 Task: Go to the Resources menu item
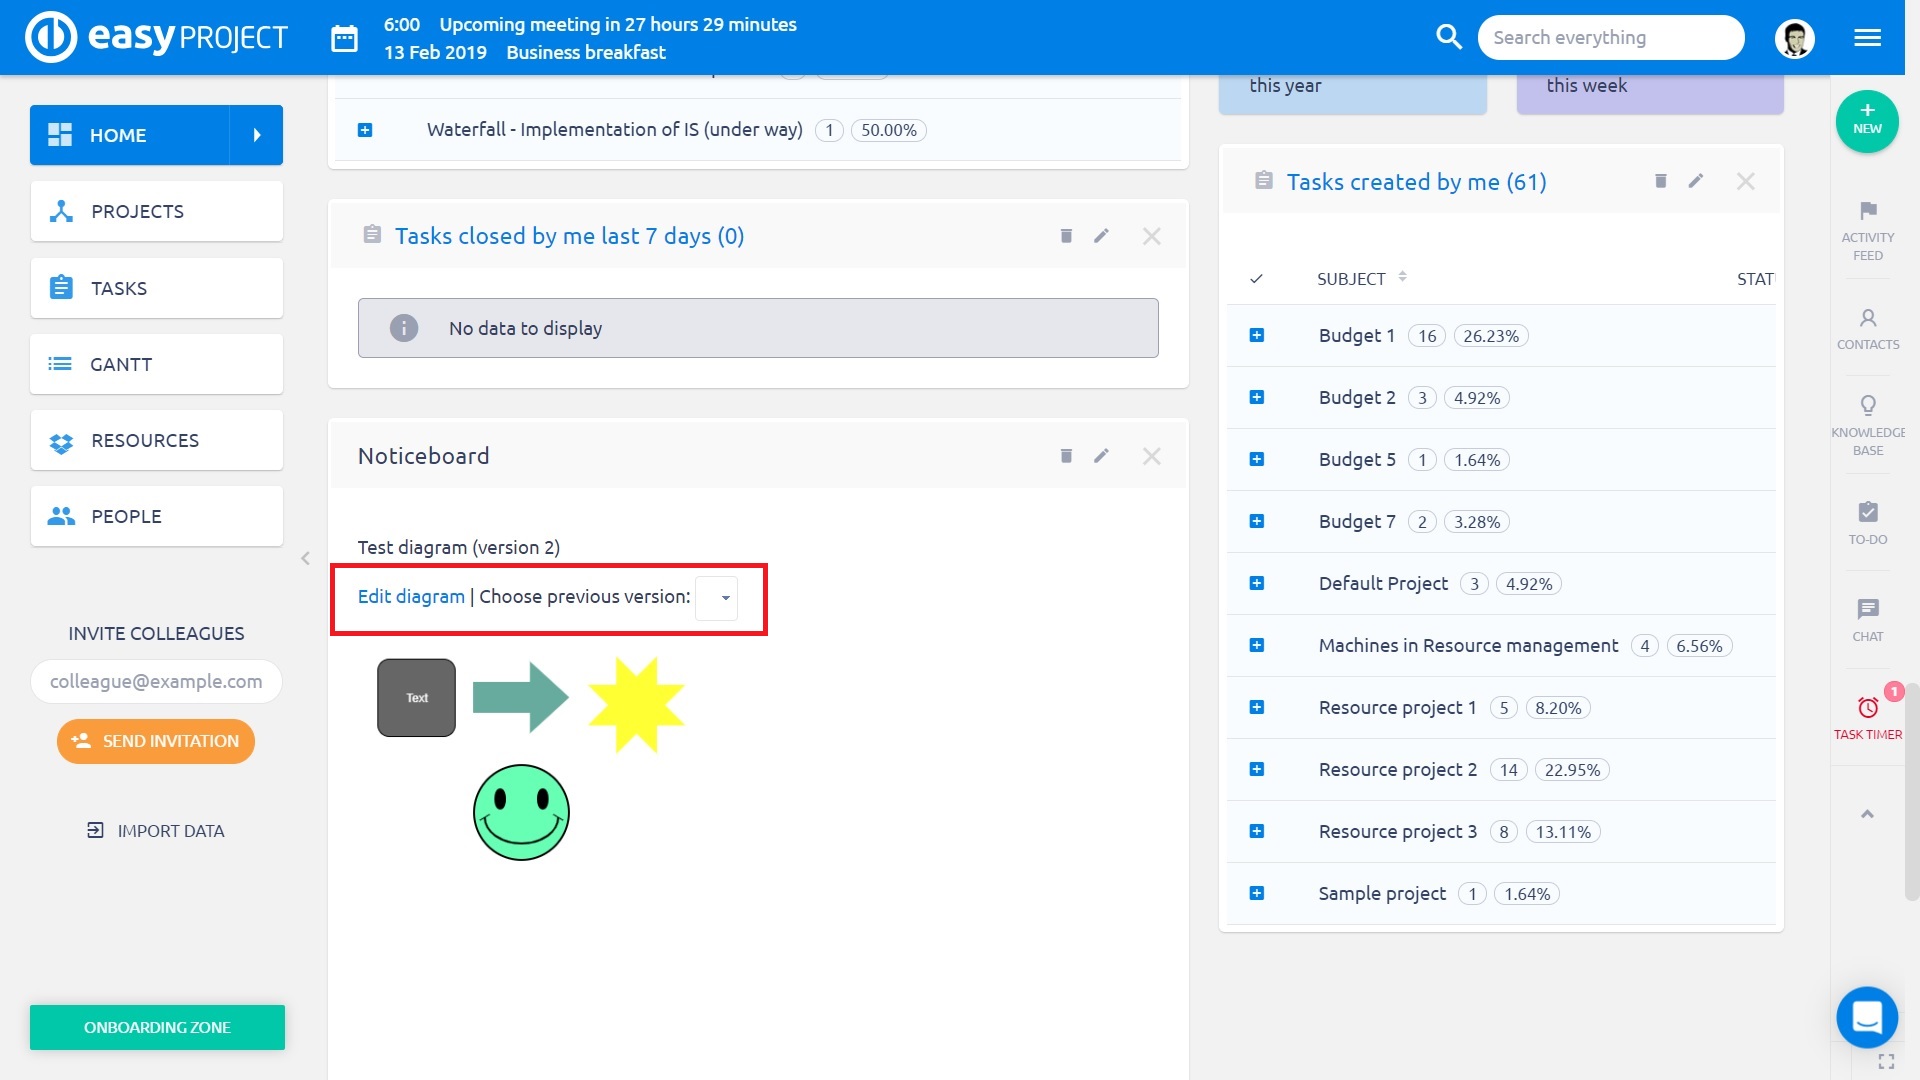click(x=157, y=440)
